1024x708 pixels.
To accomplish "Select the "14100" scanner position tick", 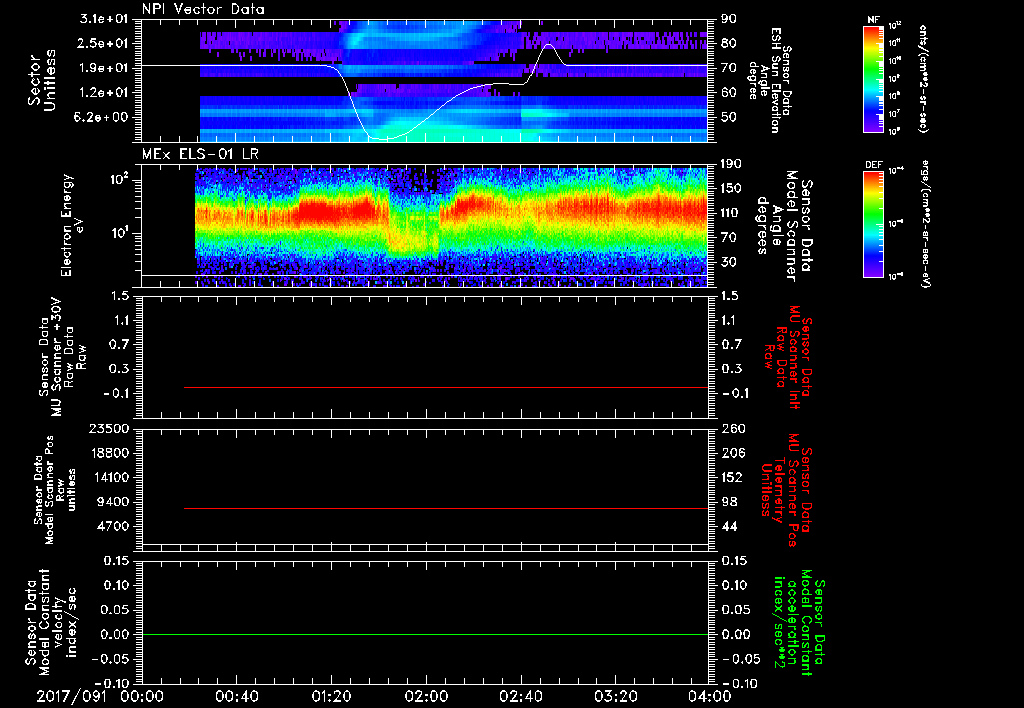I will tap(108, 477).
